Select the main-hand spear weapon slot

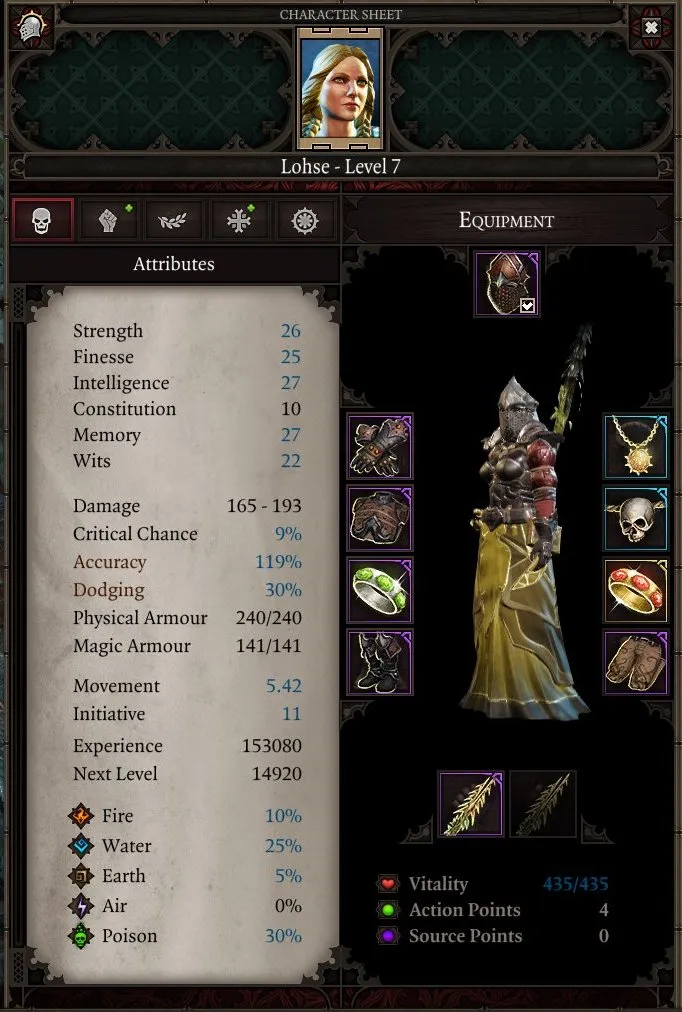point(471,804)
